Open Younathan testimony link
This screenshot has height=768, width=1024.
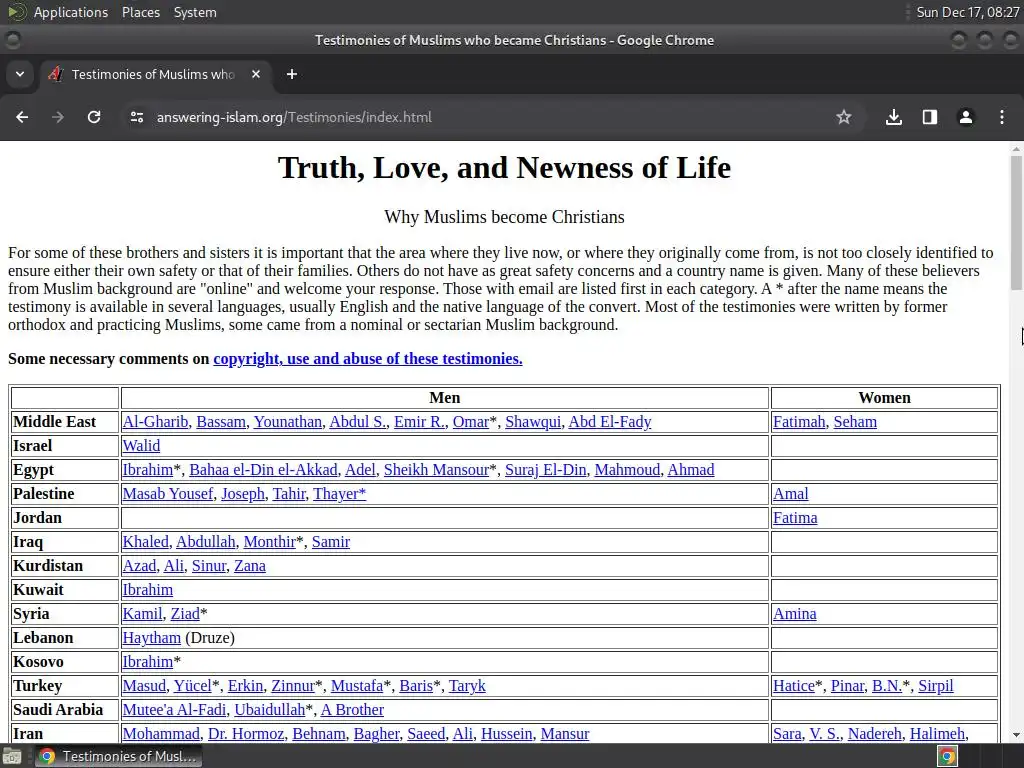[x=288, y=422]
